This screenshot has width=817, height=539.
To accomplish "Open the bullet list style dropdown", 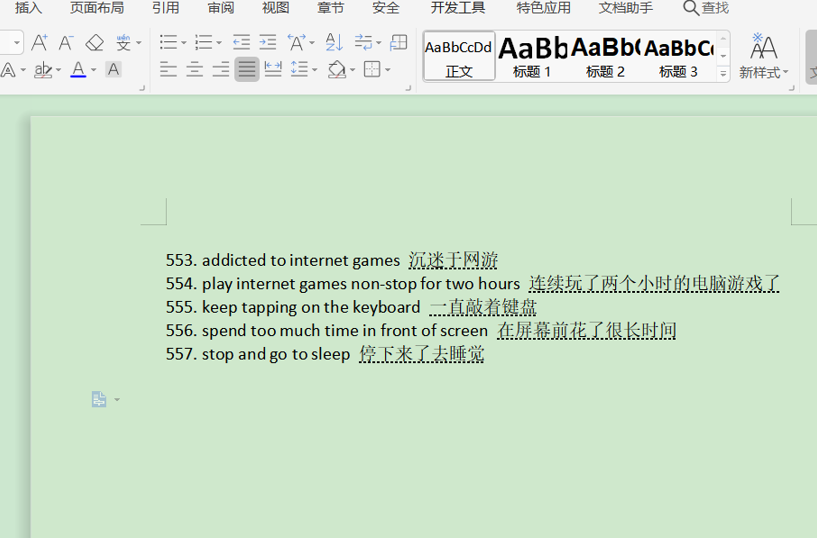I will 183,43.
